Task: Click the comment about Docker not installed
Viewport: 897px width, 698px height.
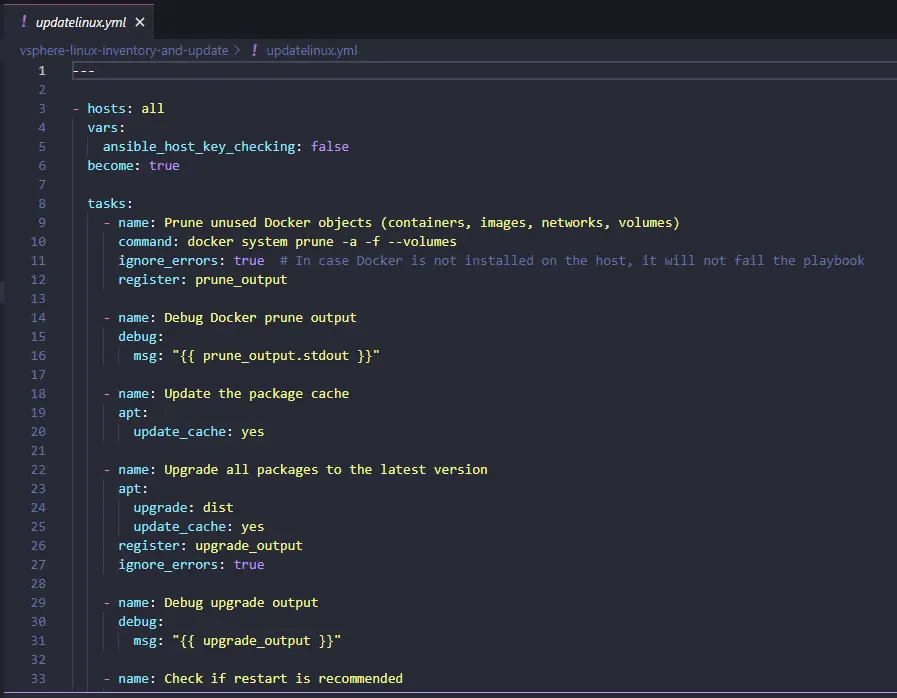Action: (x=571, y=261)
